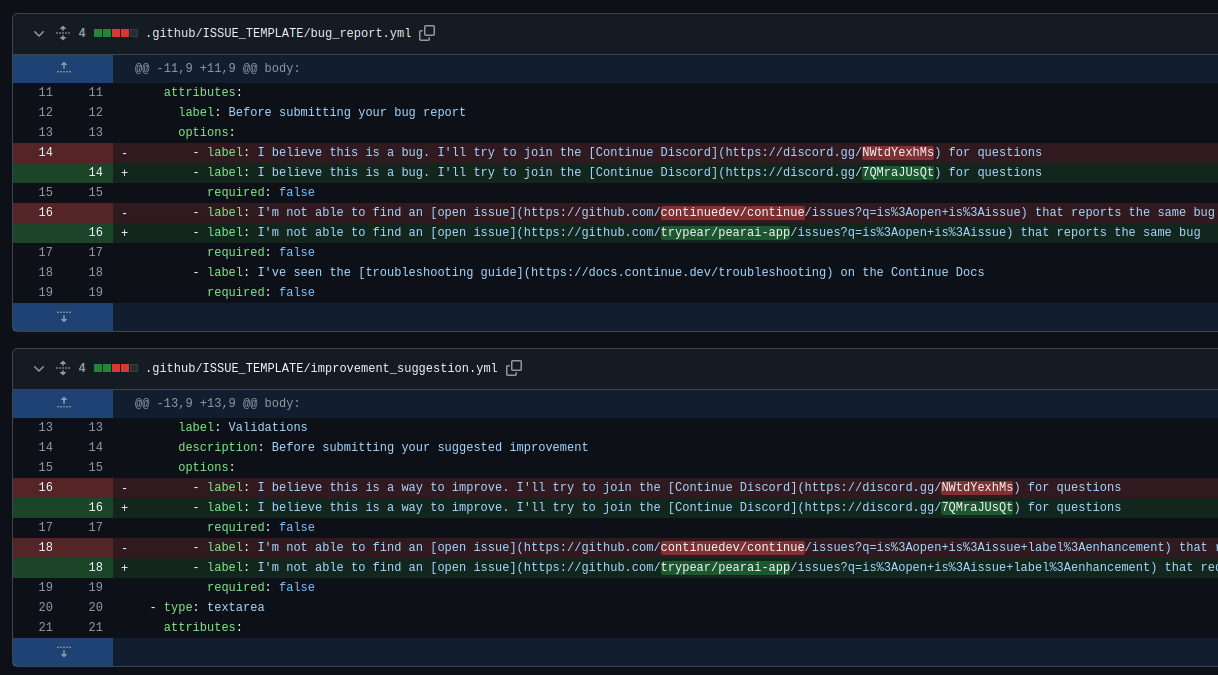Expand hidden lines below the bug_report.yml diff
1218x675 pixels.
pyautogui.click(x=62, y=317)
